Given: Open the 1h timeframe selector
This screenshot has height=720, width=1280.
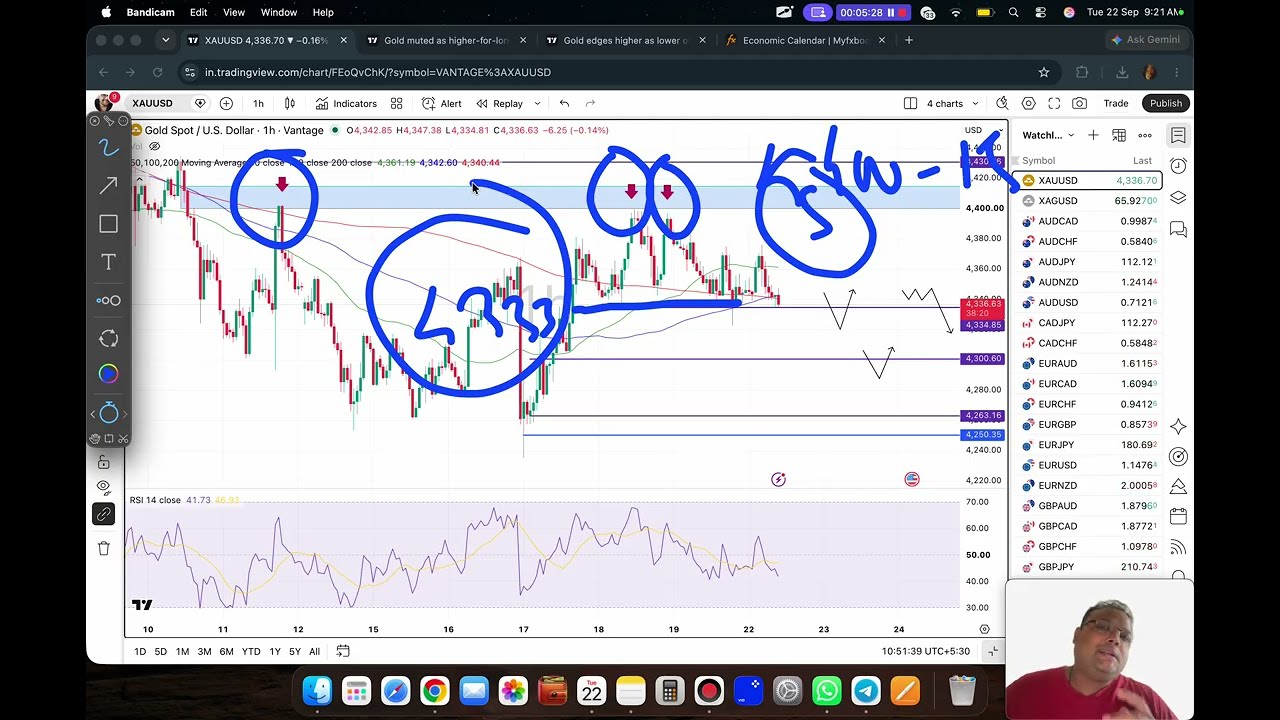Looking at the screenshot, I should tap(258, 103).
